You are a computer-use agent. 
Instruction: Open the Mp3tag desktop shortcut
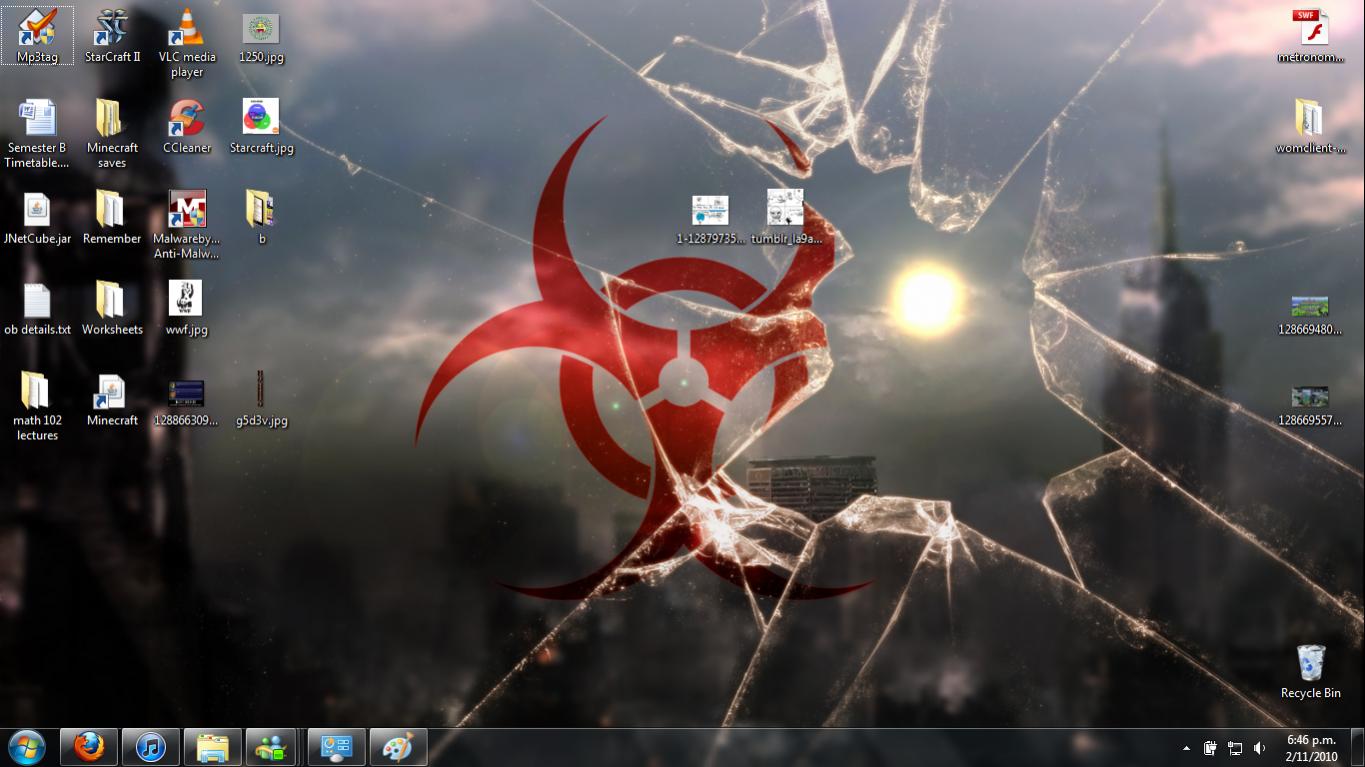pos(37,37)
